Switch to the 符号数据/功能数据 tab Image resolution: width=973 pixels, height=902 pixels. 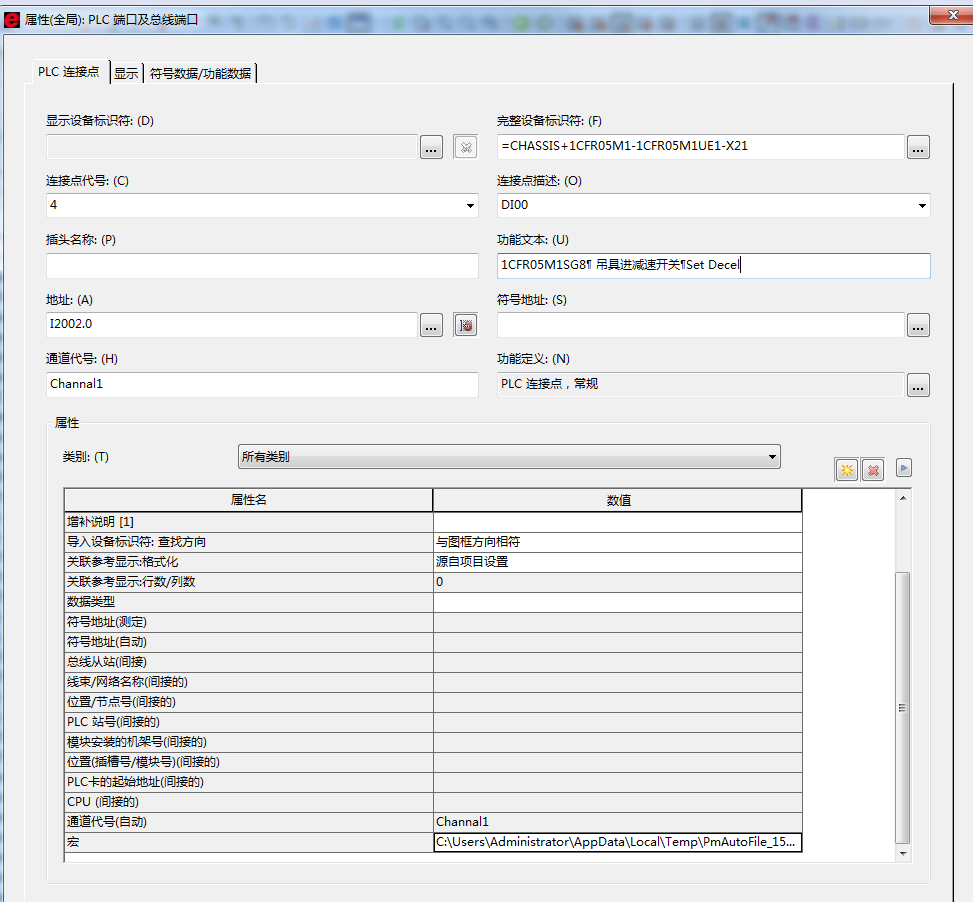(x=200, y=73)
